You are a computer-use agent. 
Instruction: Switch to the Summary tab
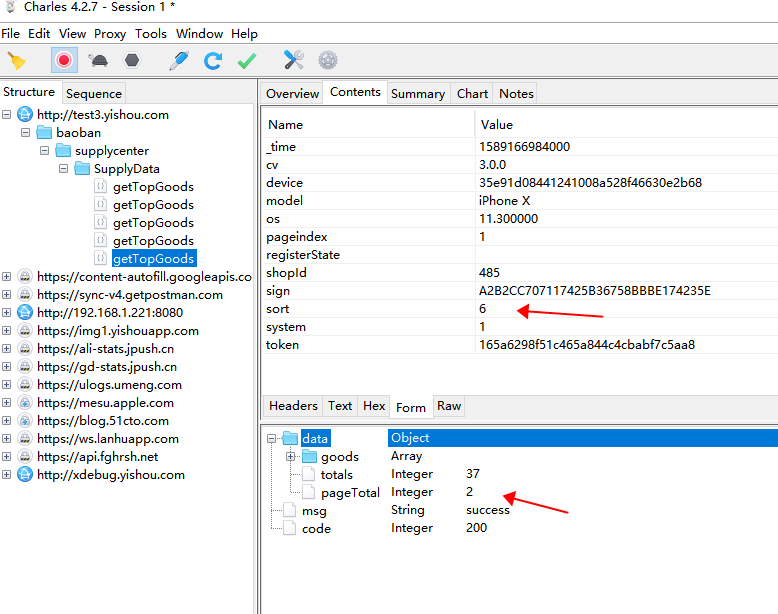pos(418,93)
